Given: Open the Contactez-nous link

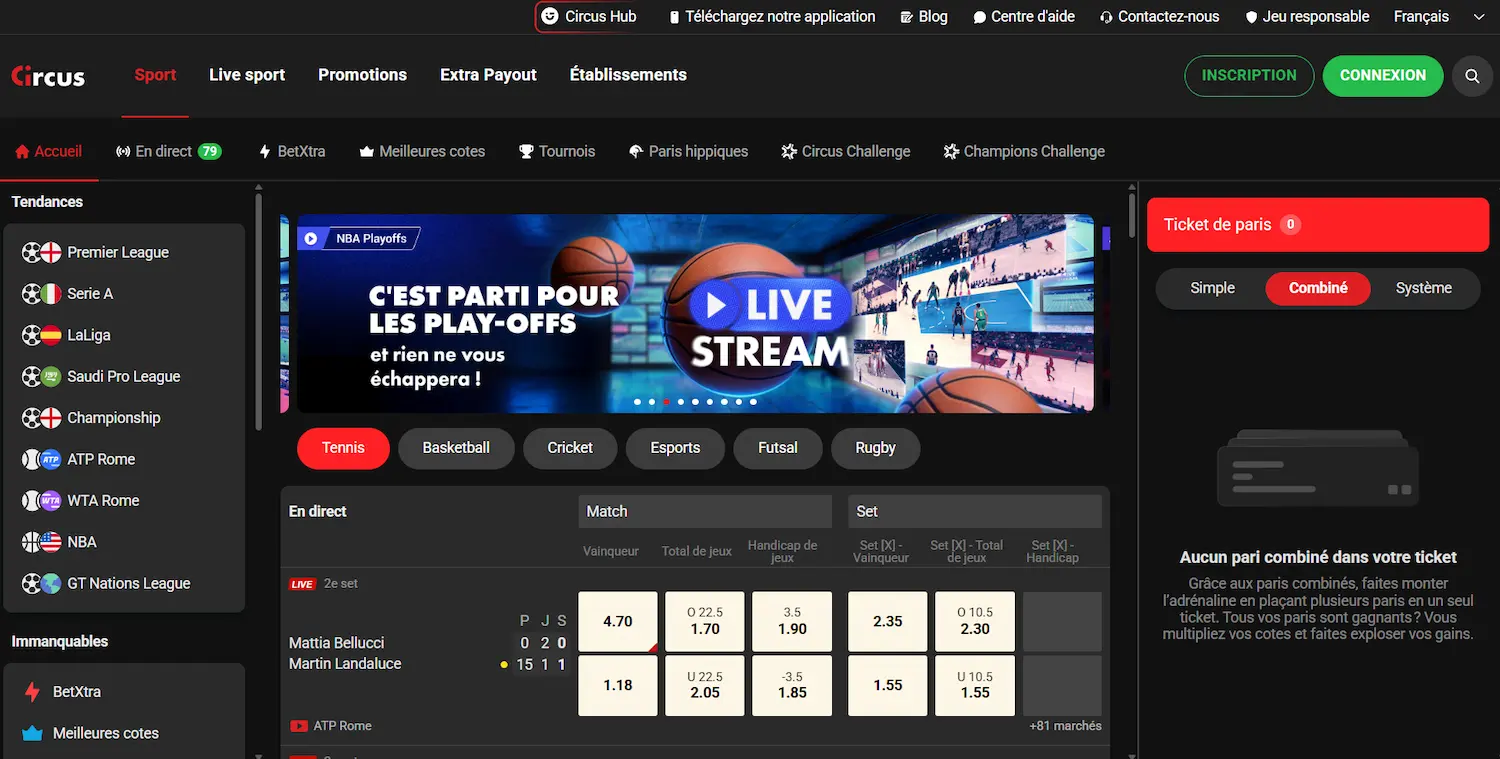Looking at the screenshot, I should (x=1159, y=16).
